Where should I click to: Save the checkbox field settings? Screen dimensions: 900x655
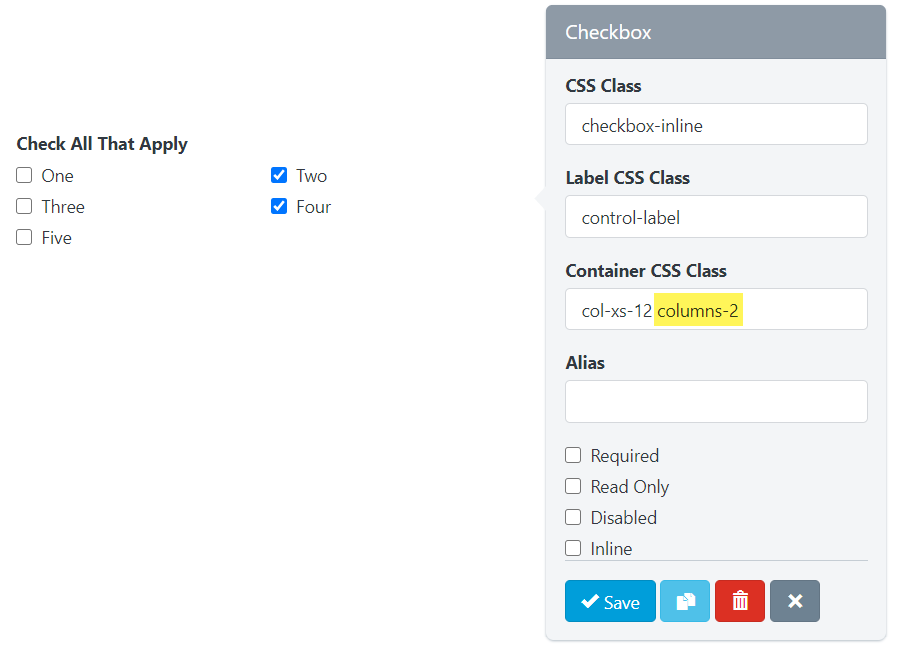[610, 601]
